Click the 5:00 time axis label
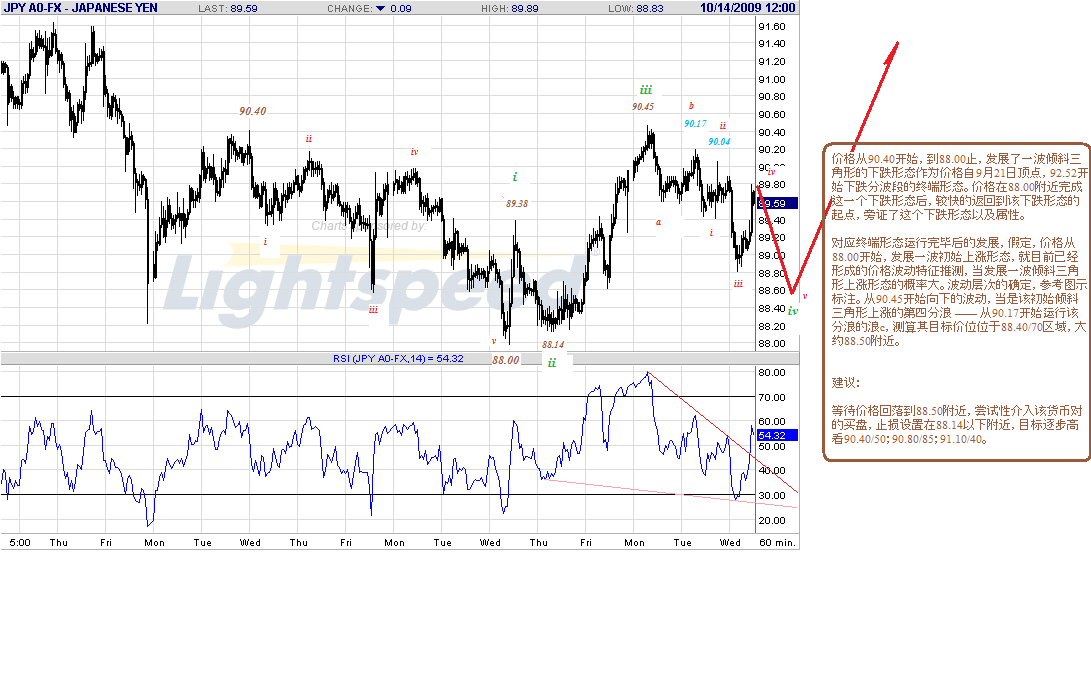This screenshot has height=695, width=1091. (x=20, y=543)
